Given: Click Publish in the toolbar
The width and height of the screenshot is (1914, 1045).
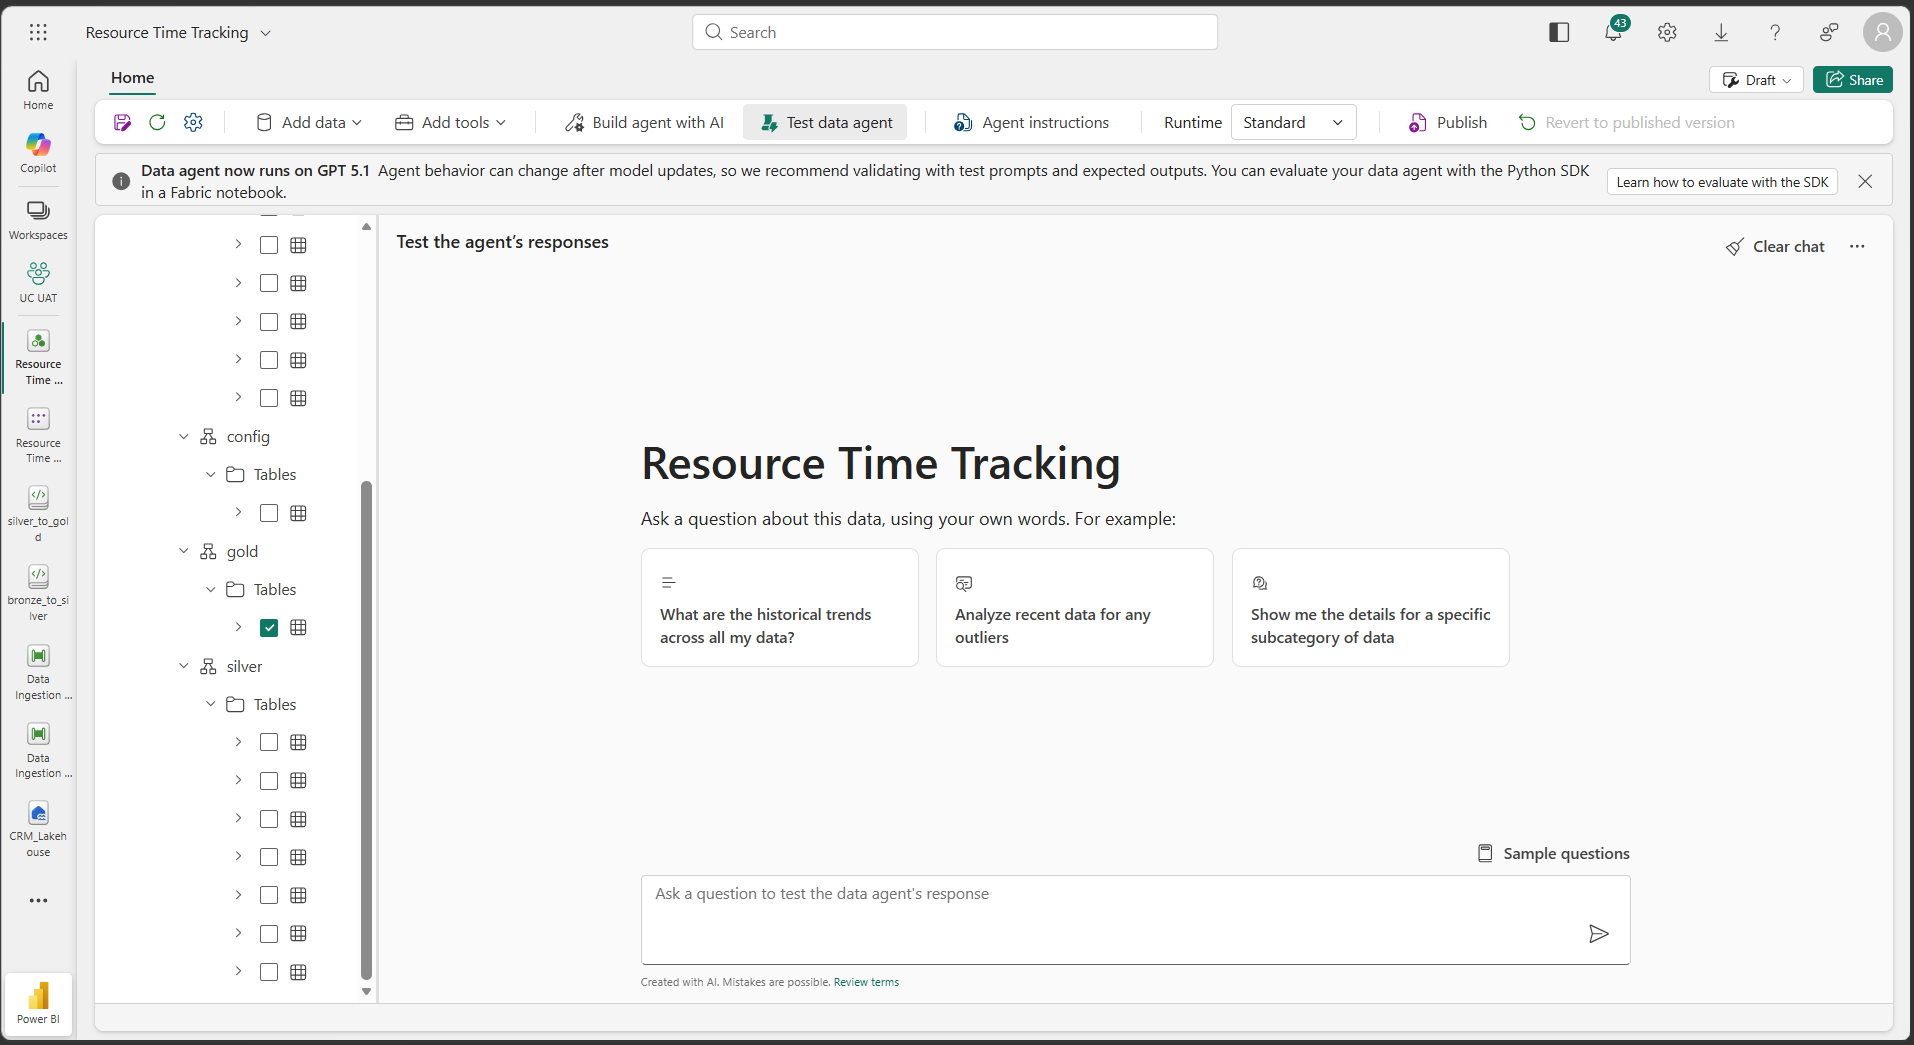Looking at the screenshot, I should tap(1448, 122).
